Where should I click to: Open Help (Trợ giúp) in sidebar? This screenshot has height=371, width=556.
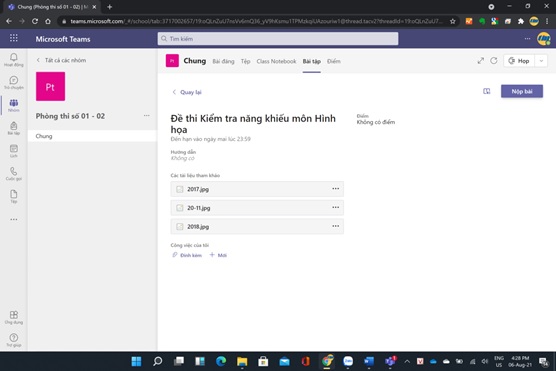(x=13, y=340)
